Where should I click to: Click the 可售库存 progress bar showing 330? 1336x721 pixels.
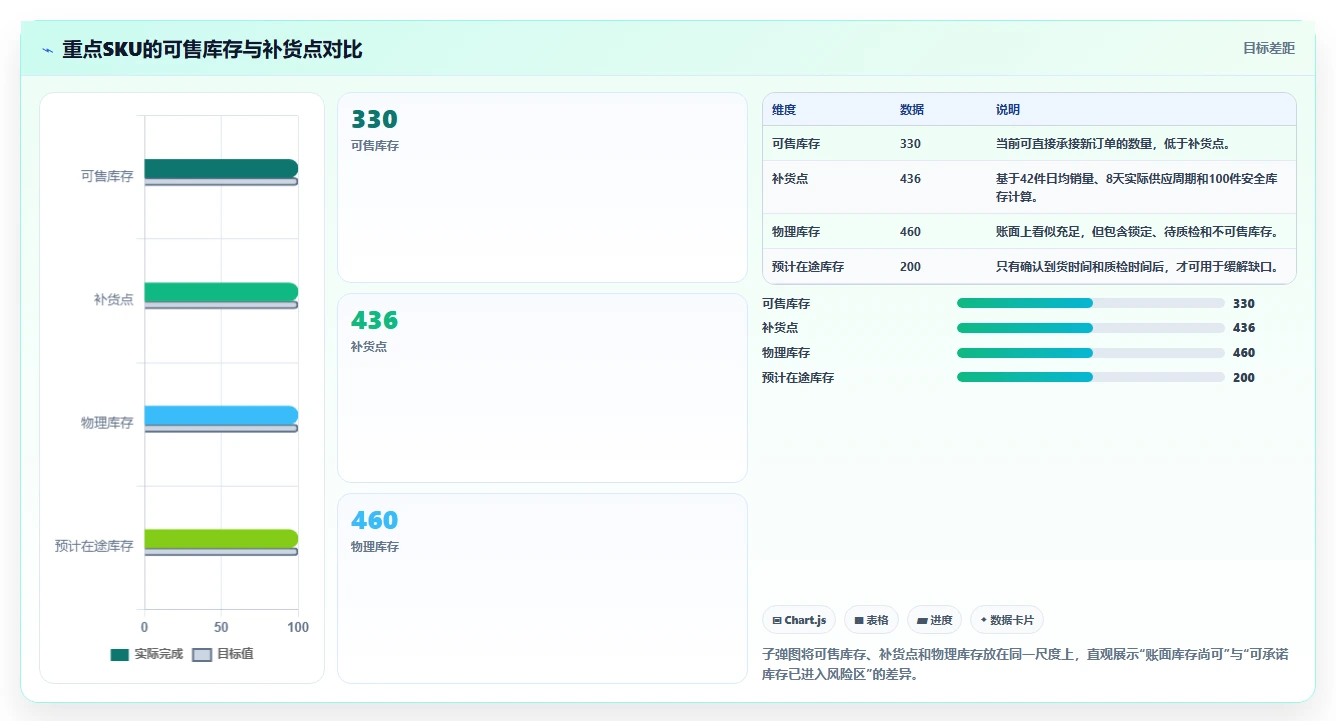coord(1090,303)
